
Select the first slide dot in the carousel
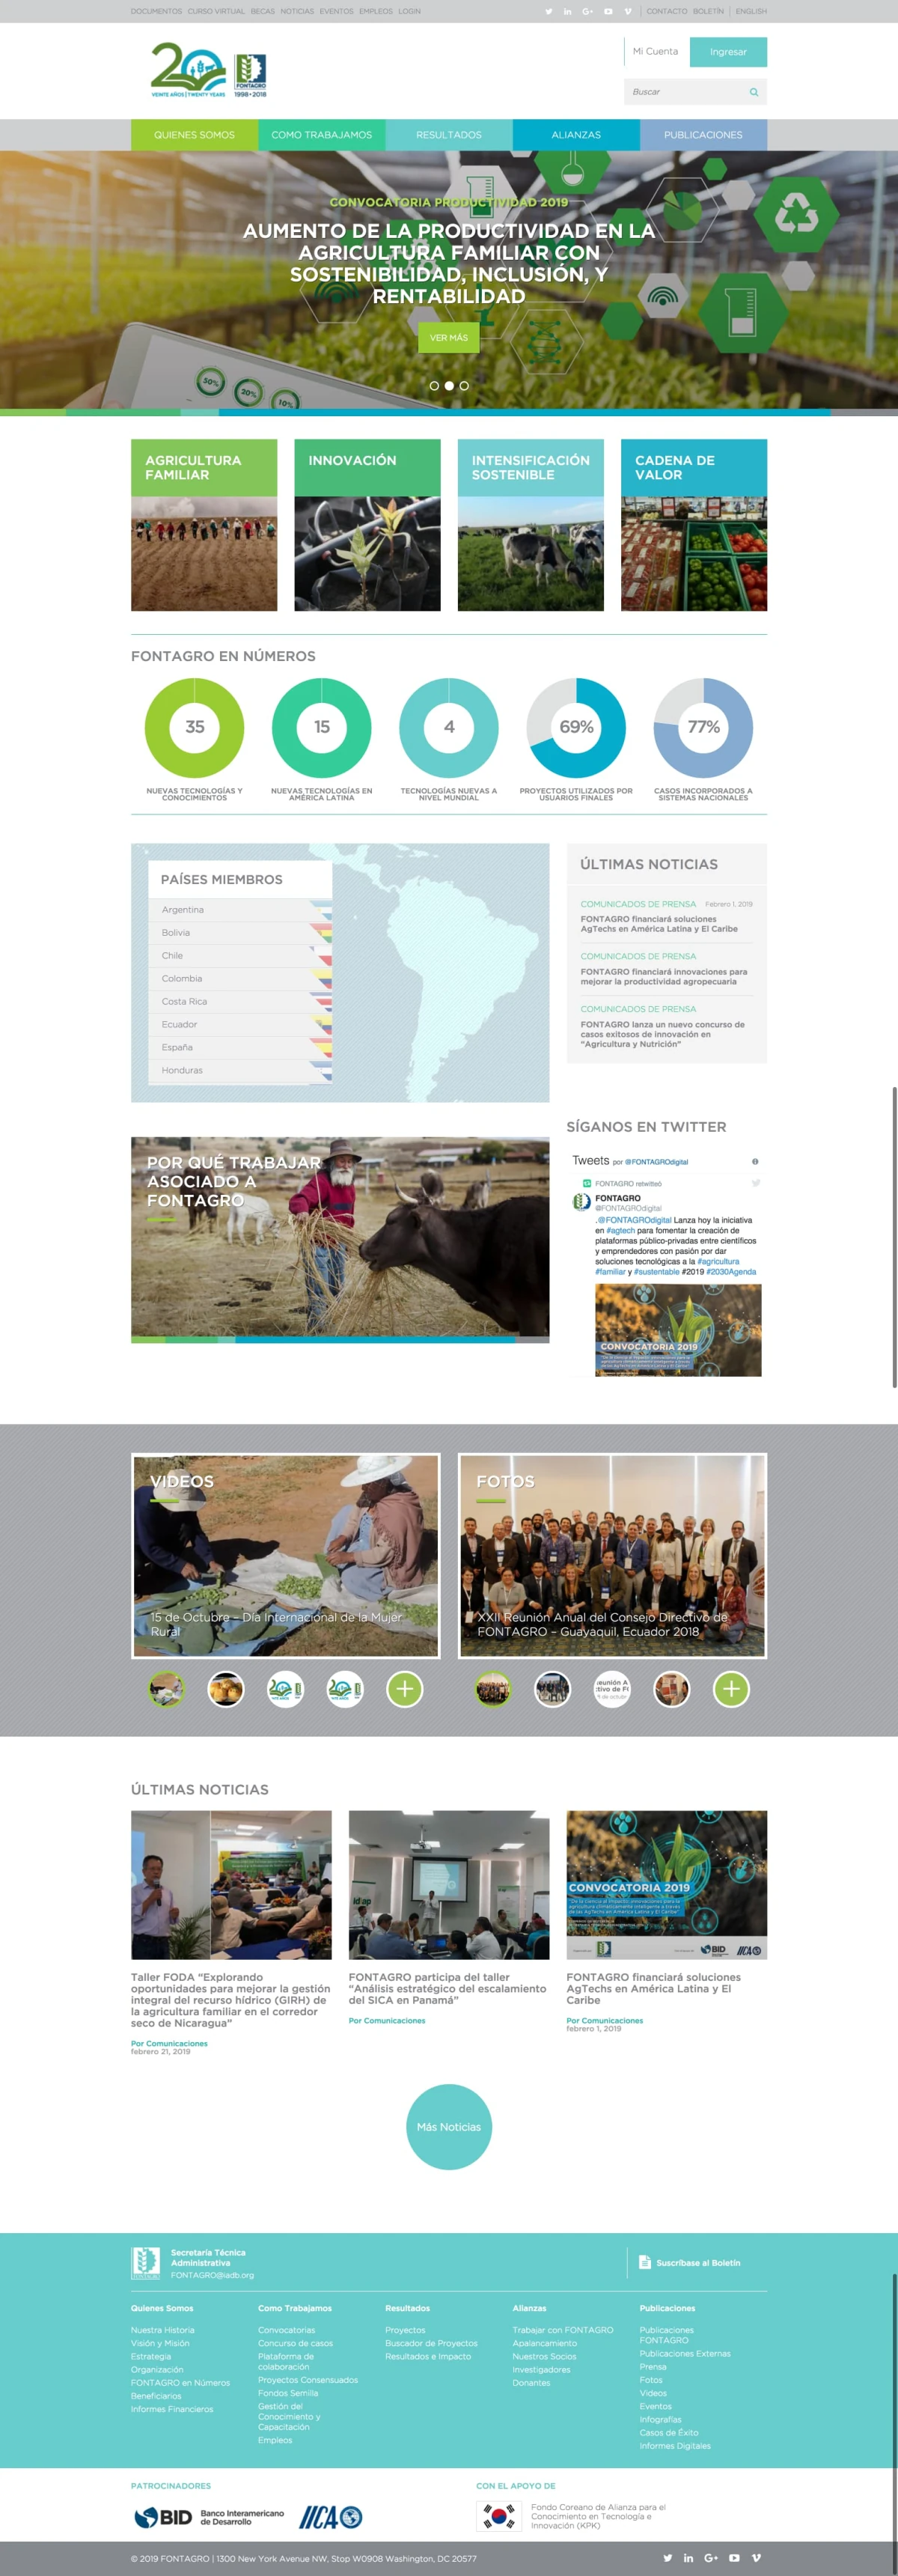[434, 385]
